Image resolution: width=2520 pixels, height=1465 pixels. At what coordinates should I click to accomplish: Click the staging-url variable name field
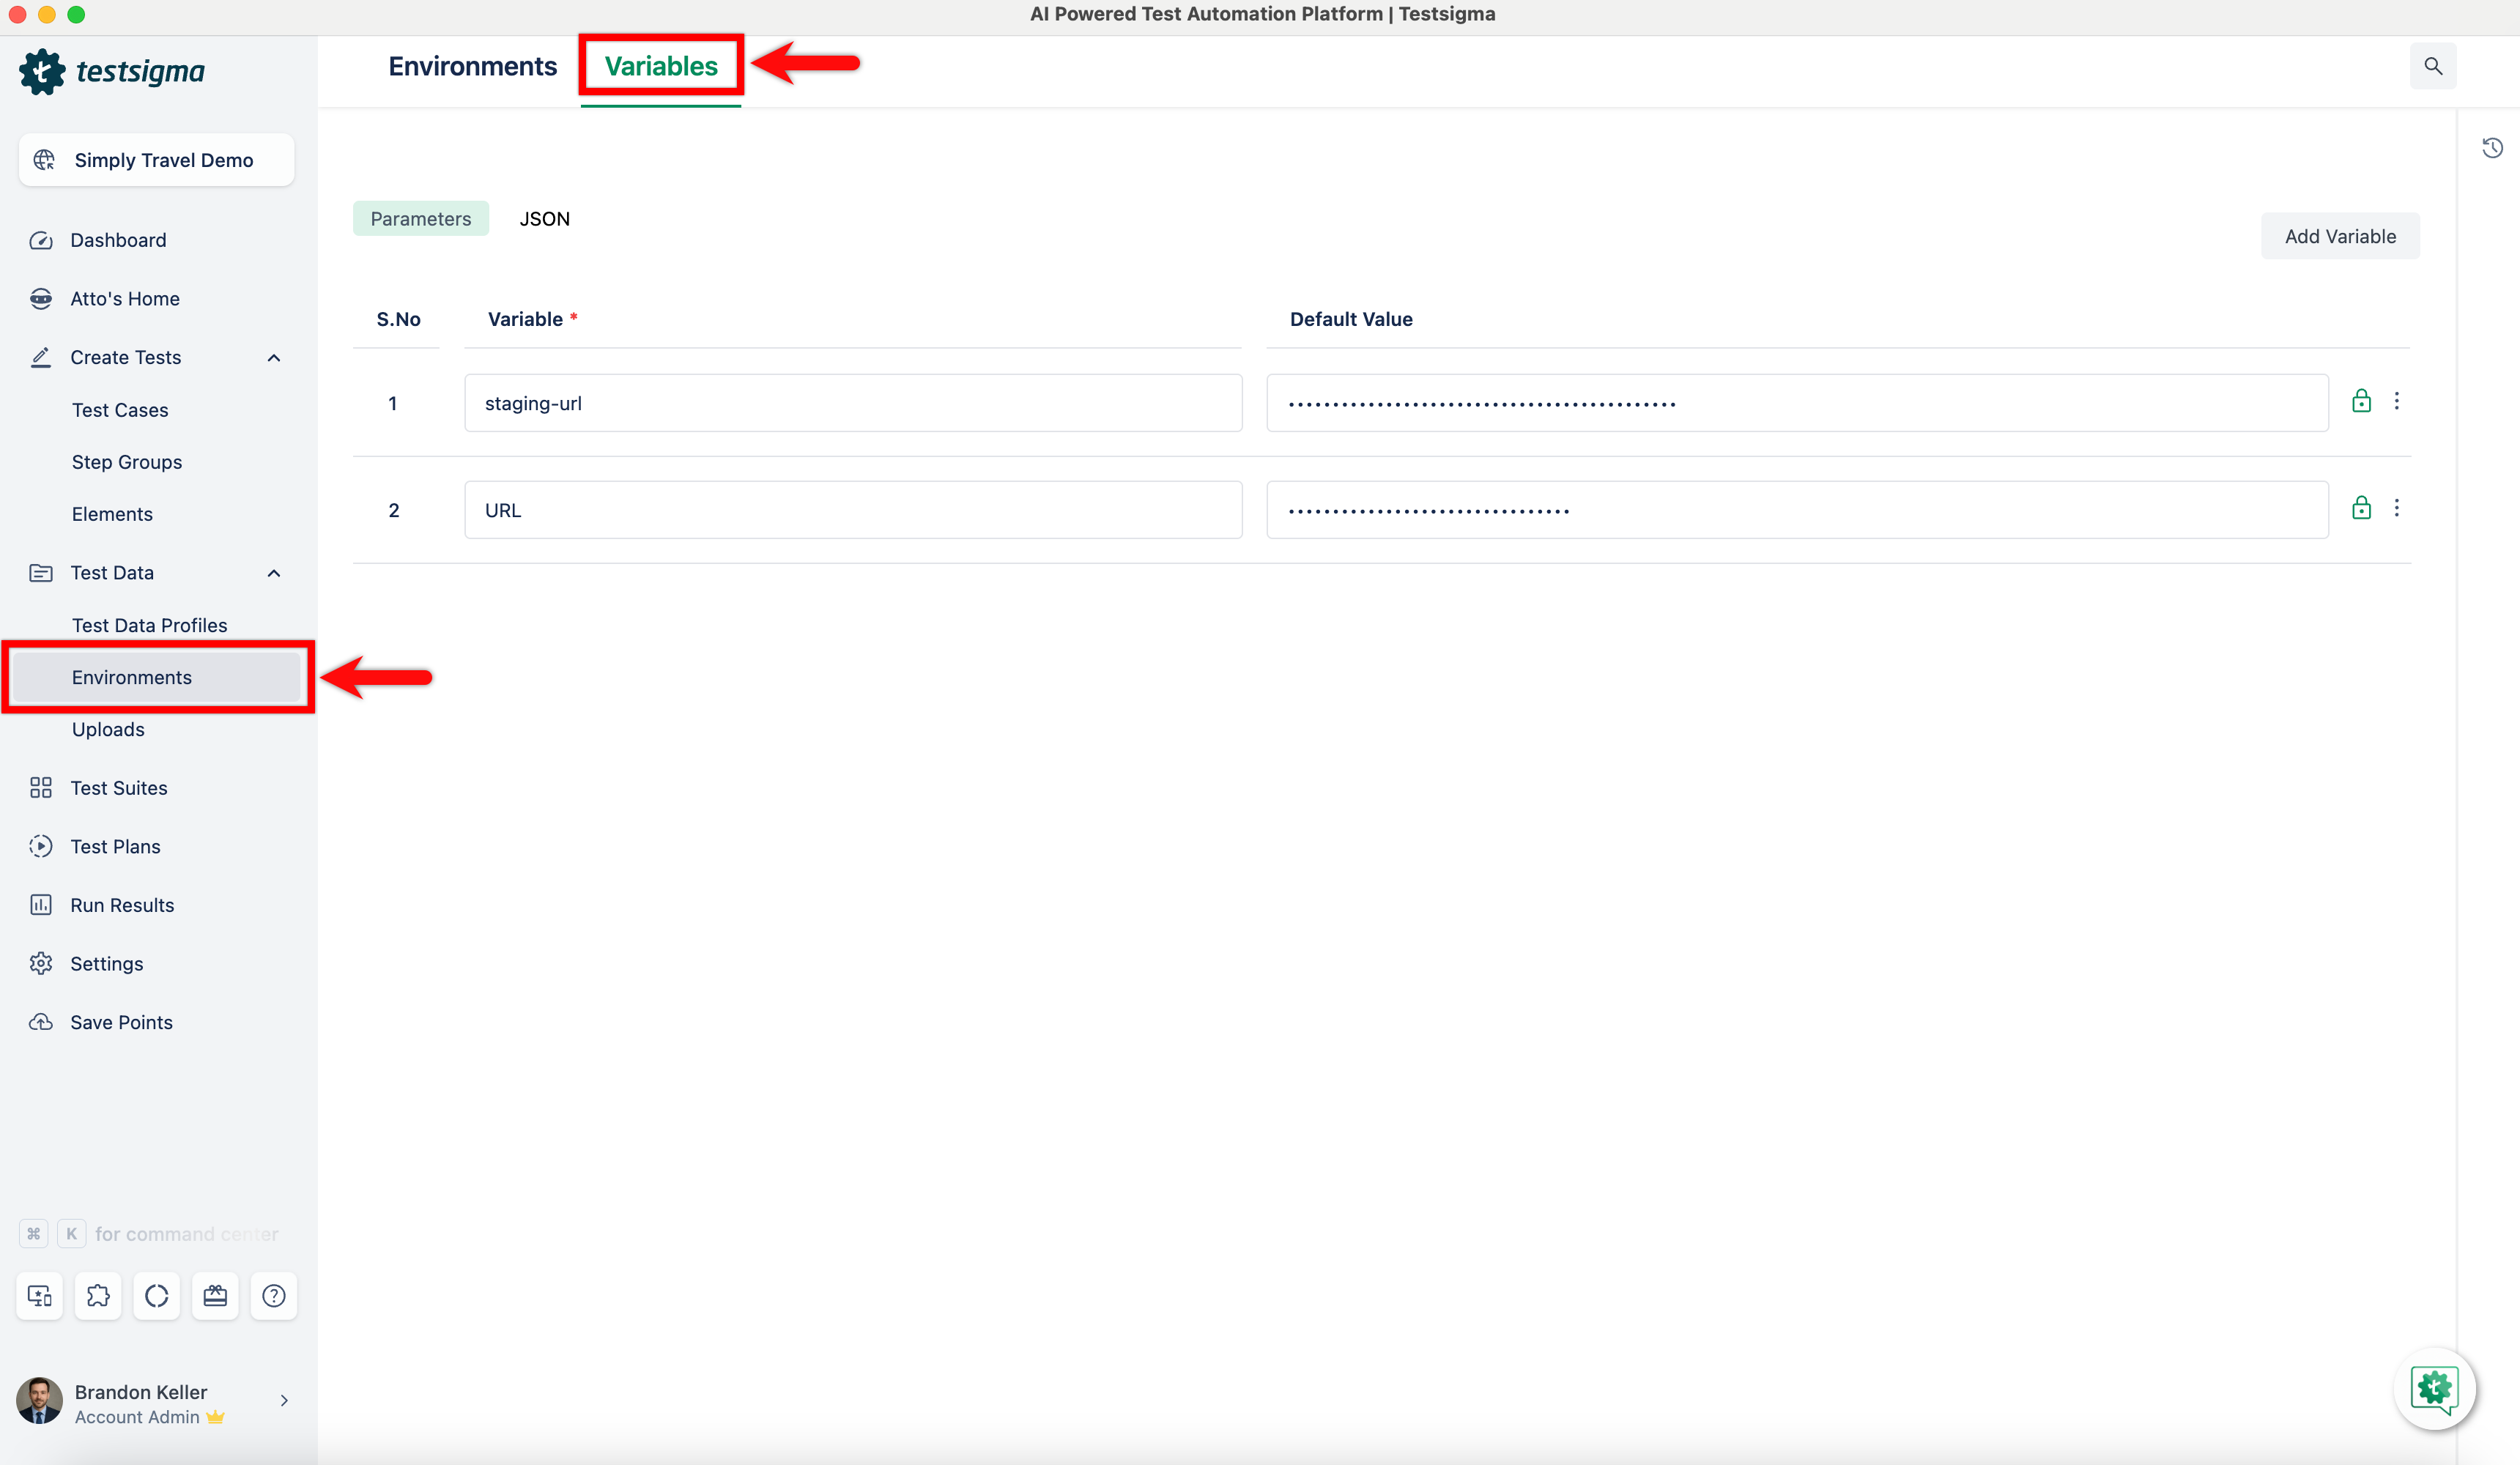[852, 403]
